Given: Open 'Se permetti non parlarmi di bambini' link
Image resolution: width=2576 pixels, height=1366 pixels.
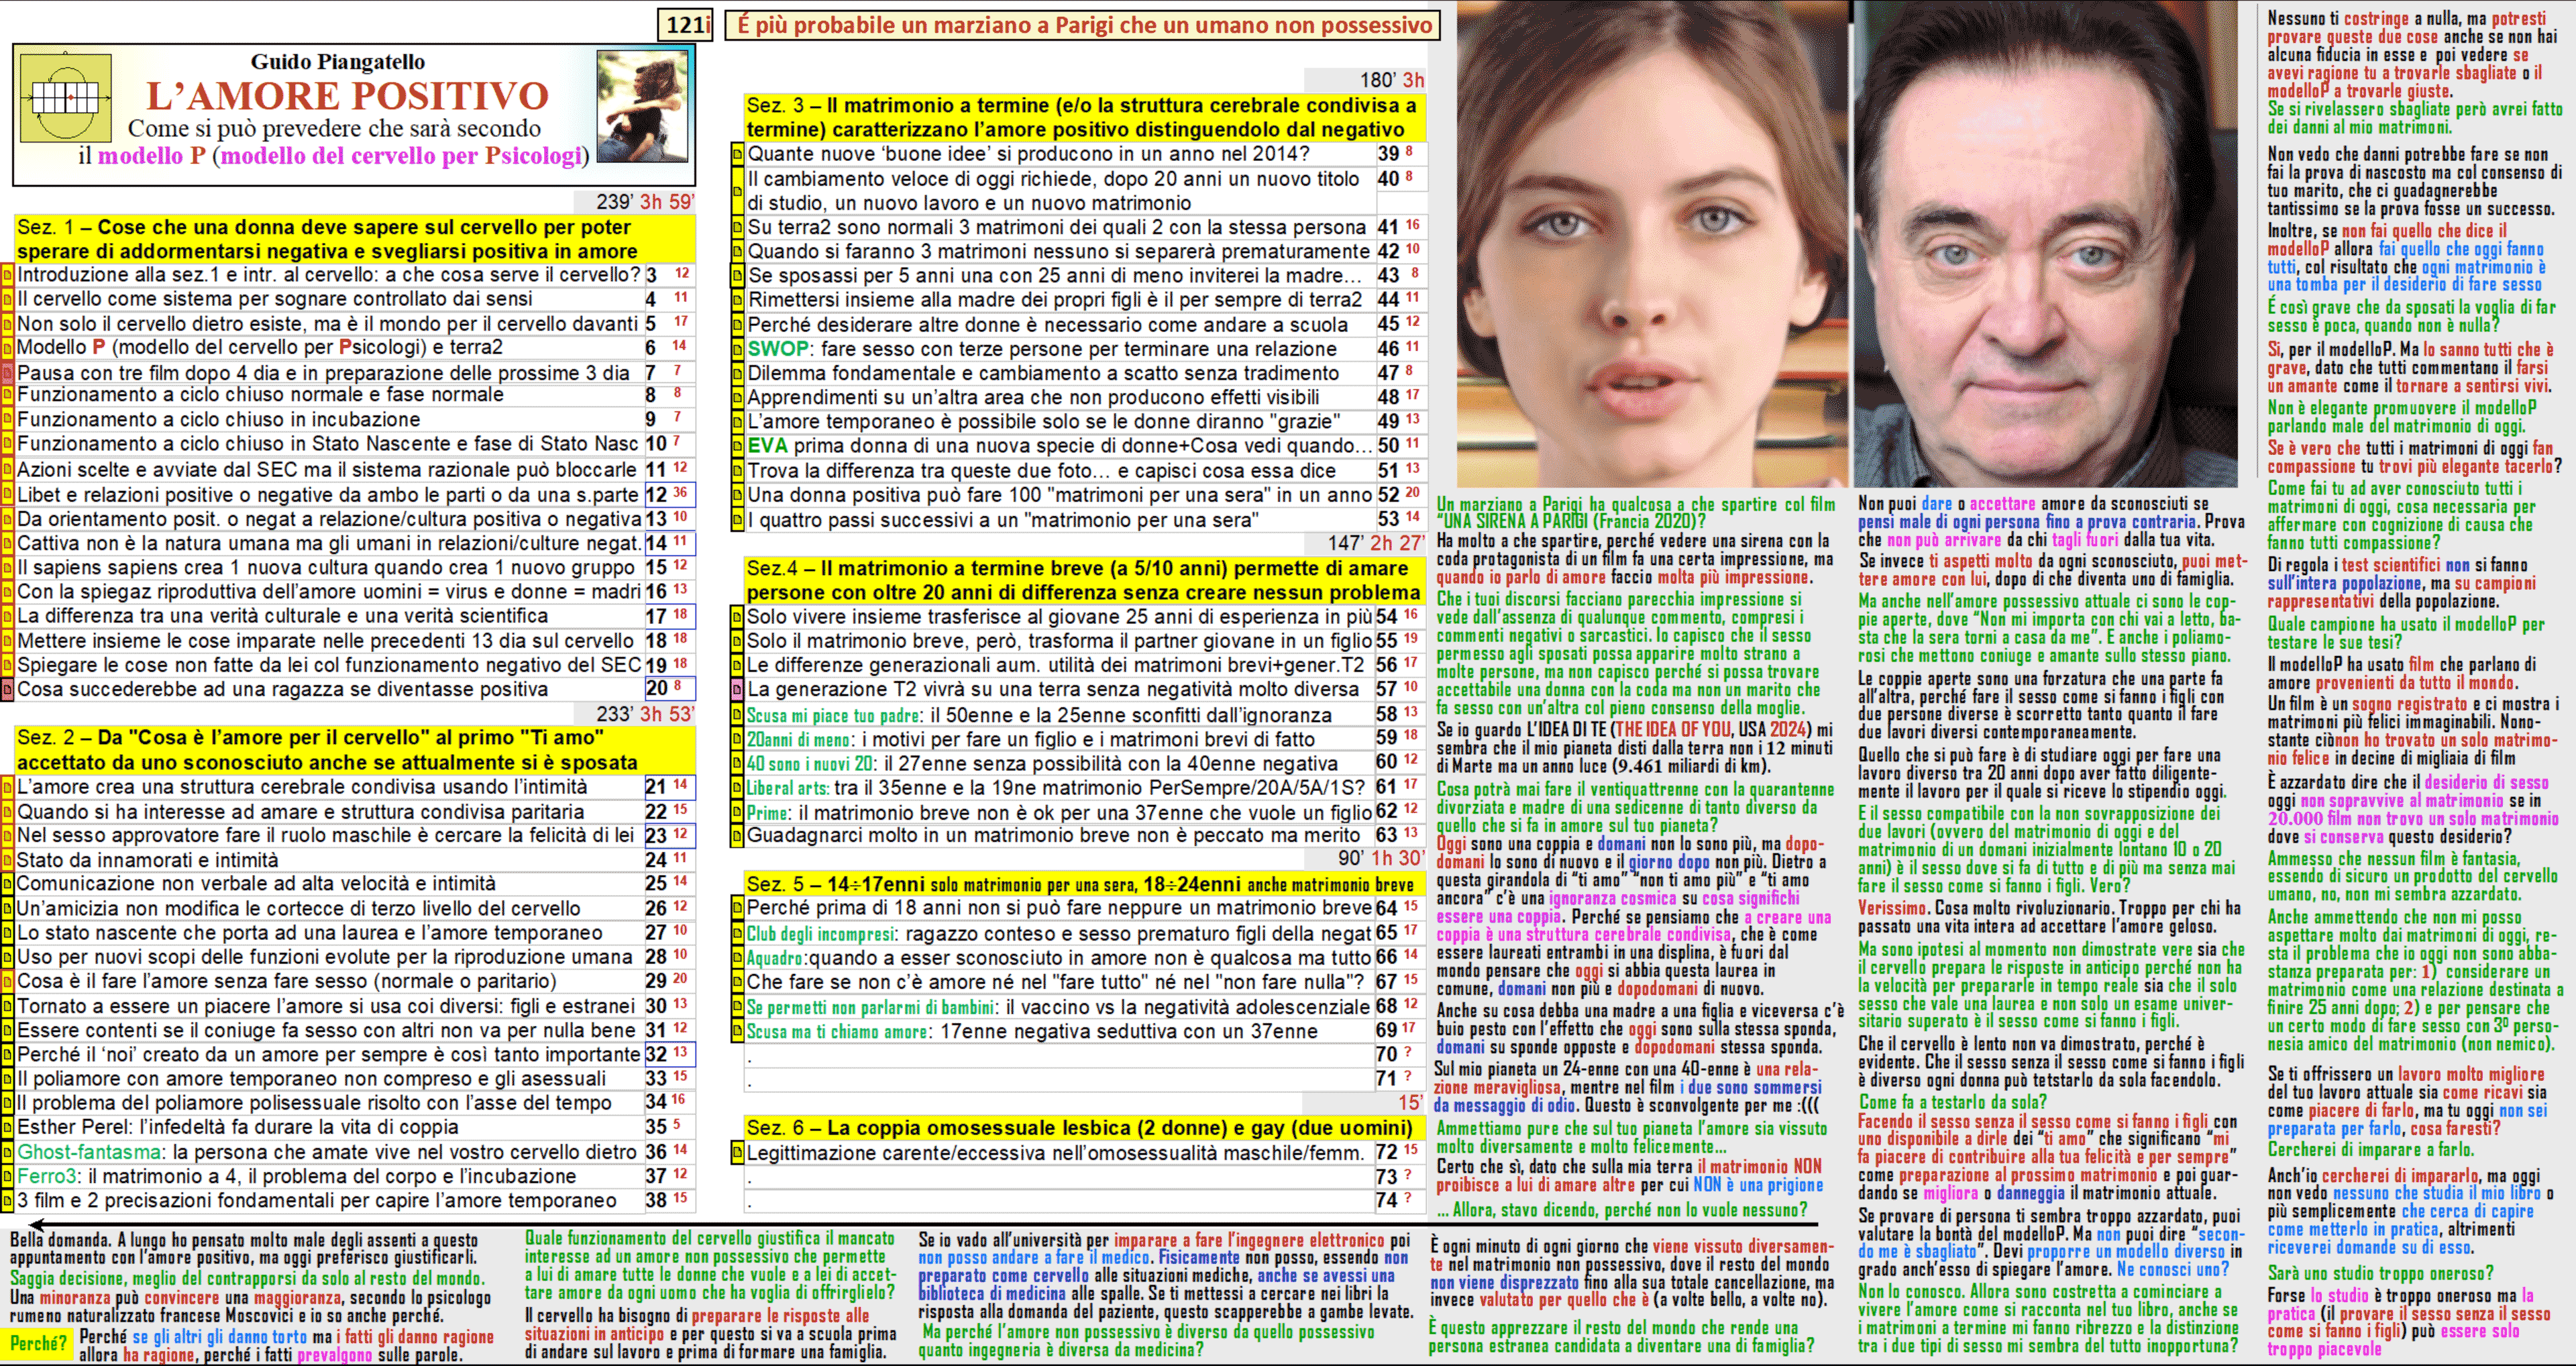Looking at the screenshot, I should [x=870, y=1007].
